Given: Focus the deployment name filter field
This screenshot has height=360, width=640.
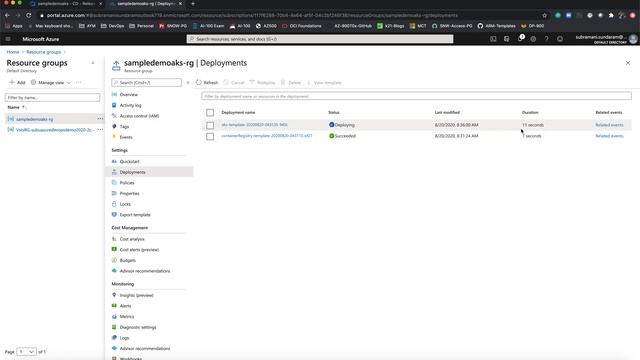Looking at the screenshot, I should tap(416, 96).
